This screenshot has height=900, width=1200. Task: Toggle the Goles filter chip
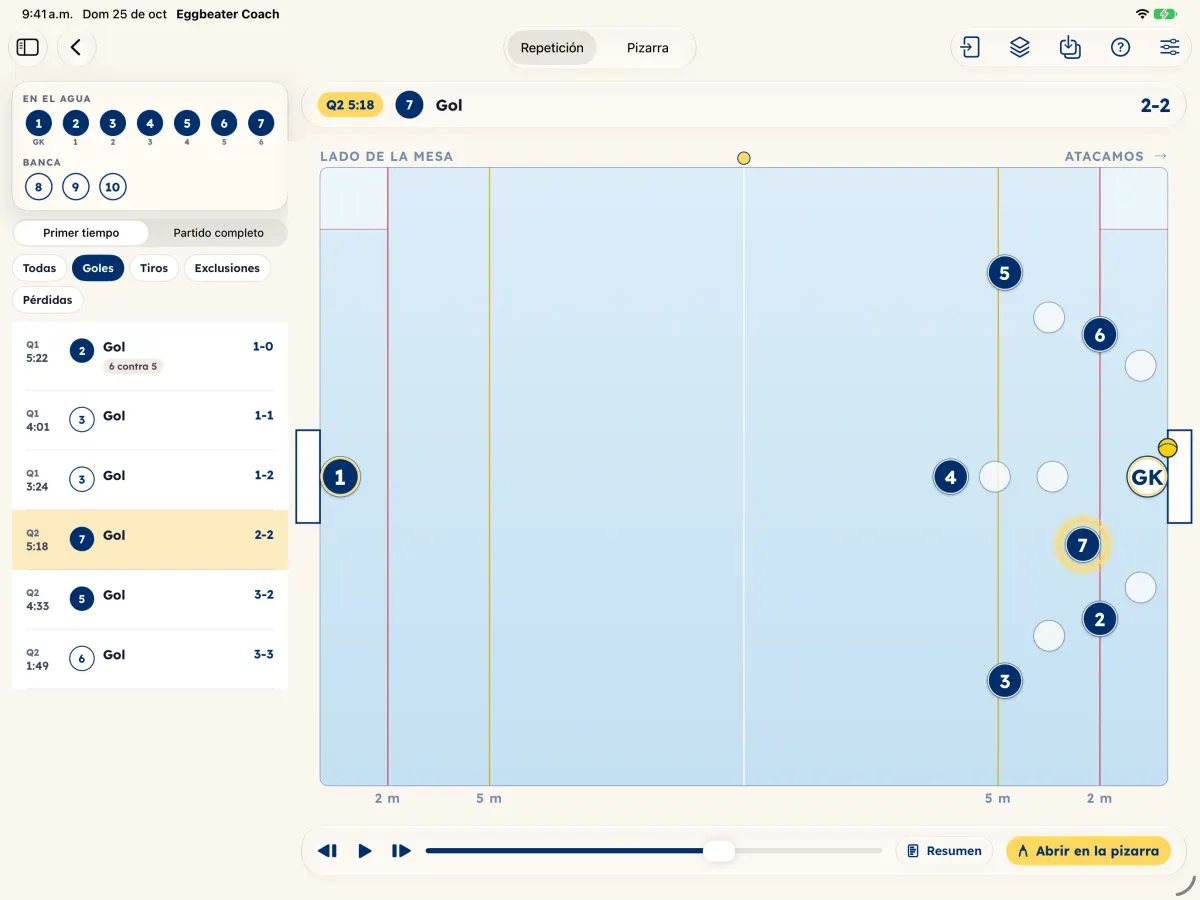(98, 268)
